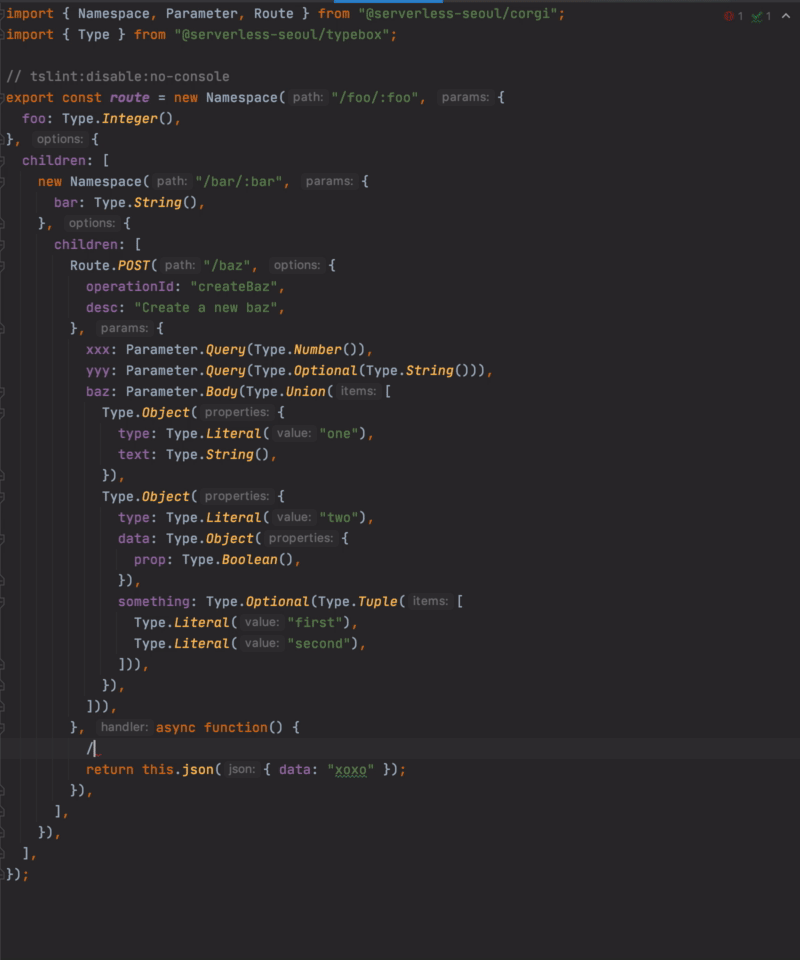Screen dimensions: 800x960
Task: Click the 'text' property name
Action: coord(133,455)
